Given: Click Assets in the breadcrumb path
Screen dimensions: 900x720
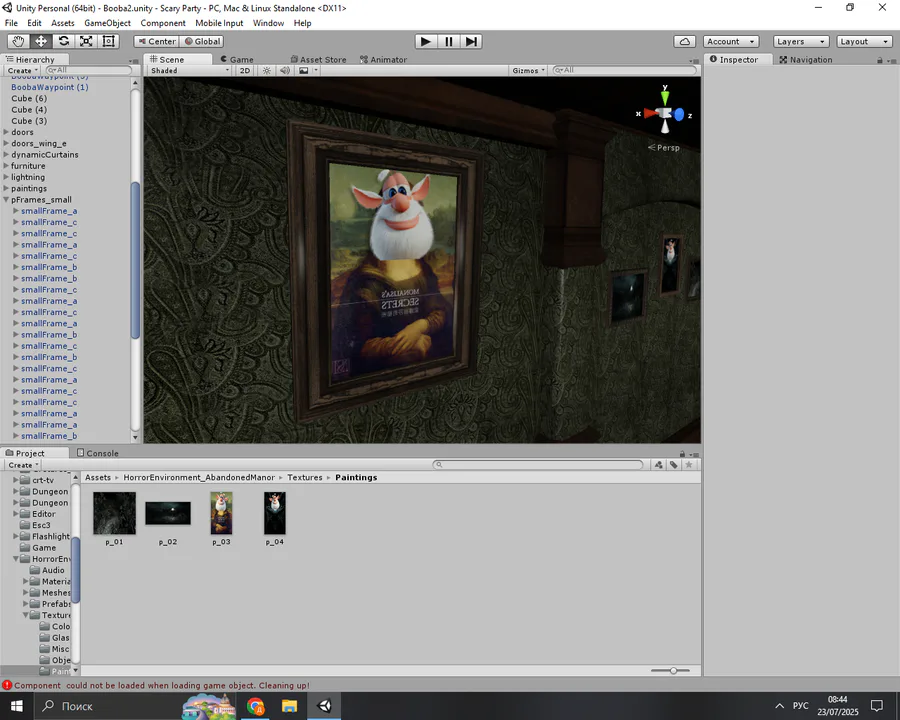Looking at the screenshot, I should tap(98, 478).
